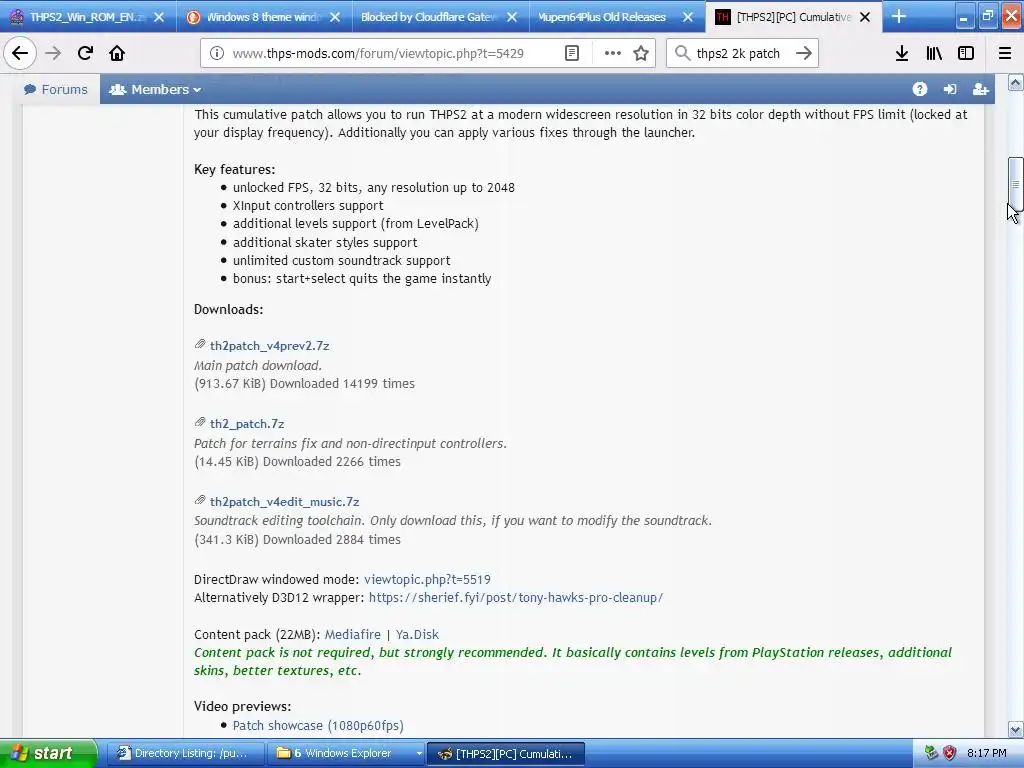Viewport: 1024px width, 768px height.
Task: Click the 'Key features:' heading text
Action: [234, 169]
